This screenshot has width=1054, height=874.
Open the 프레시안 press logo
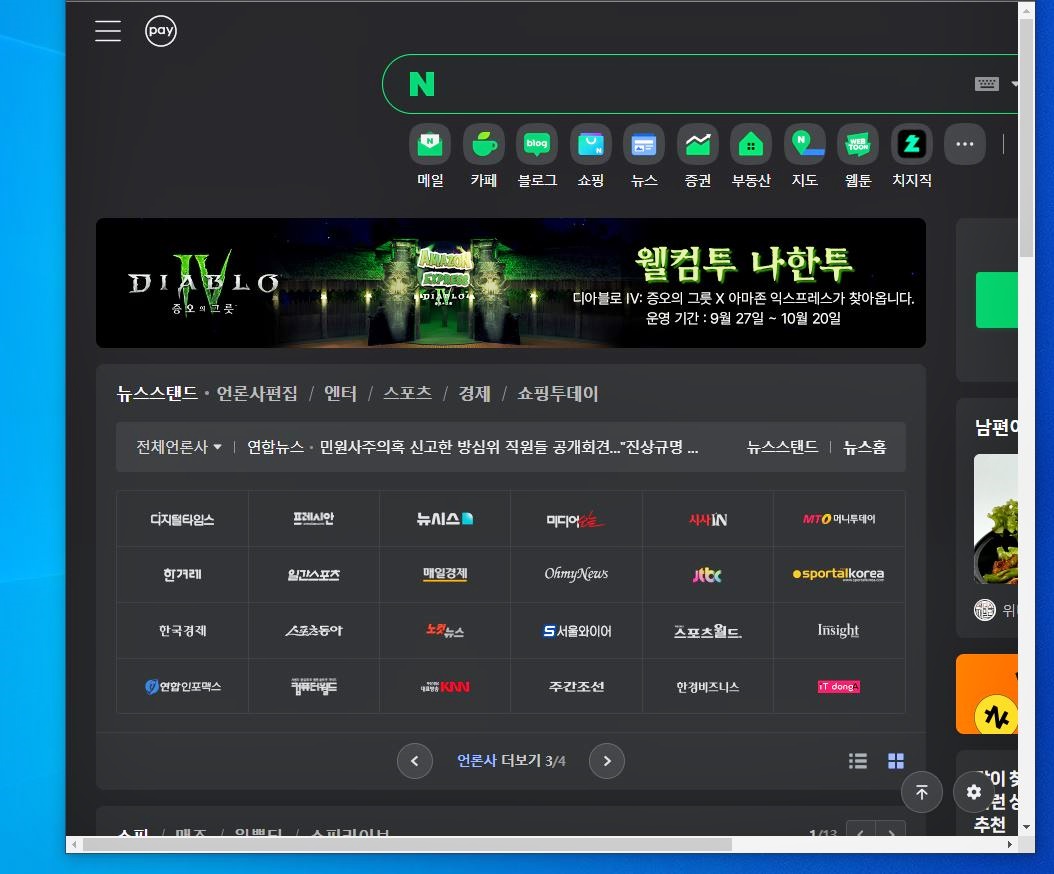pyautogui.click(x=313, y=519)
